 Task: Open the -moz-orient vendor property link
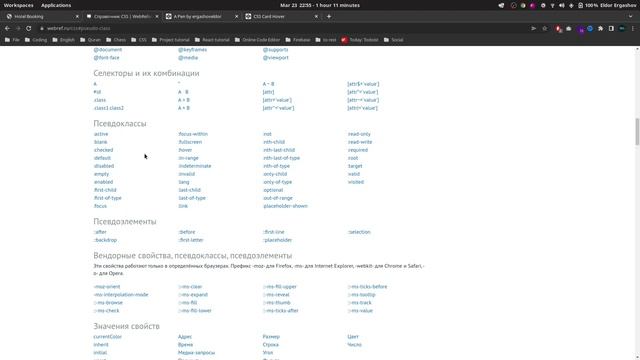point(107,287)
